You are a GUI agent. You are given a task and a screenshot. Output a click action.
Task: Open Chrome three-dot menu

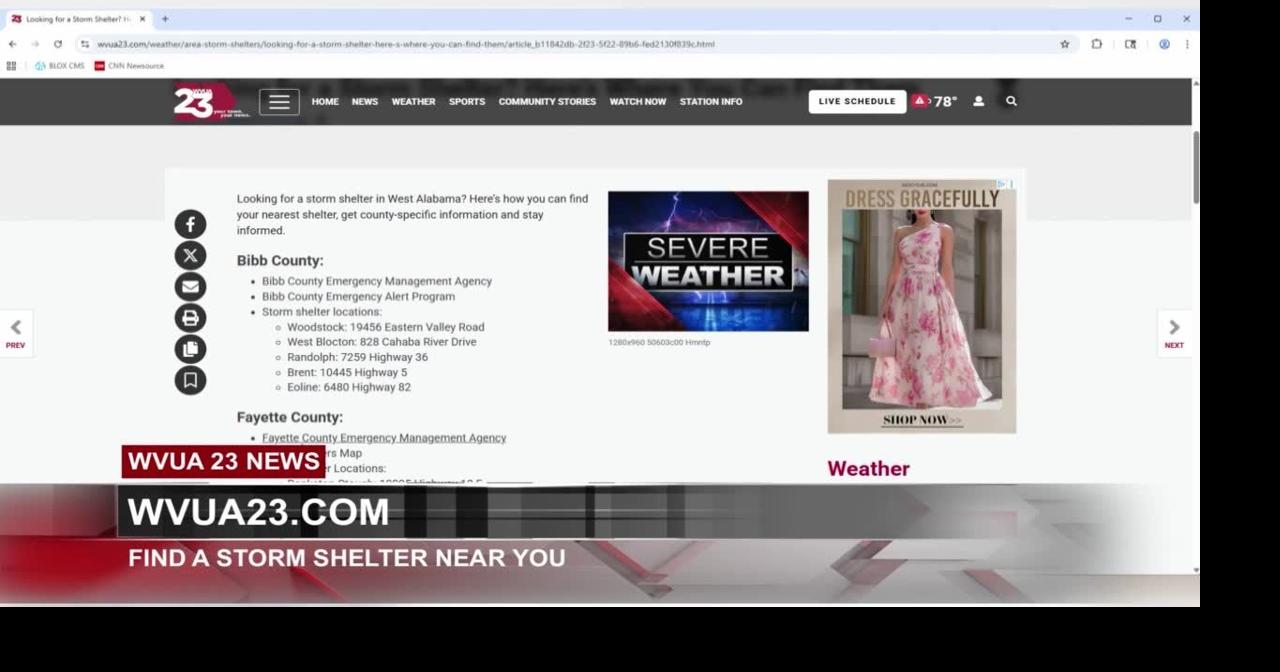coord(1187,44)
